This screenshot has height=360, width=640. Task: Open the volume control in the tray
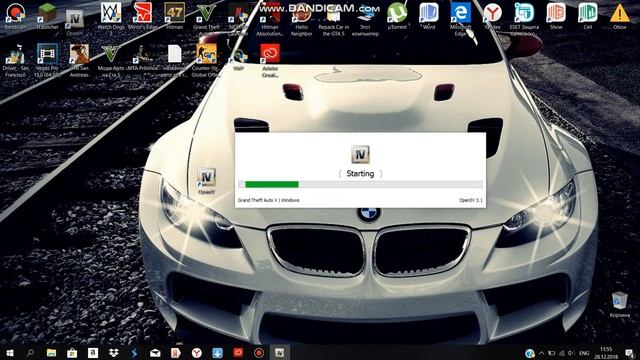coord(571,353)
